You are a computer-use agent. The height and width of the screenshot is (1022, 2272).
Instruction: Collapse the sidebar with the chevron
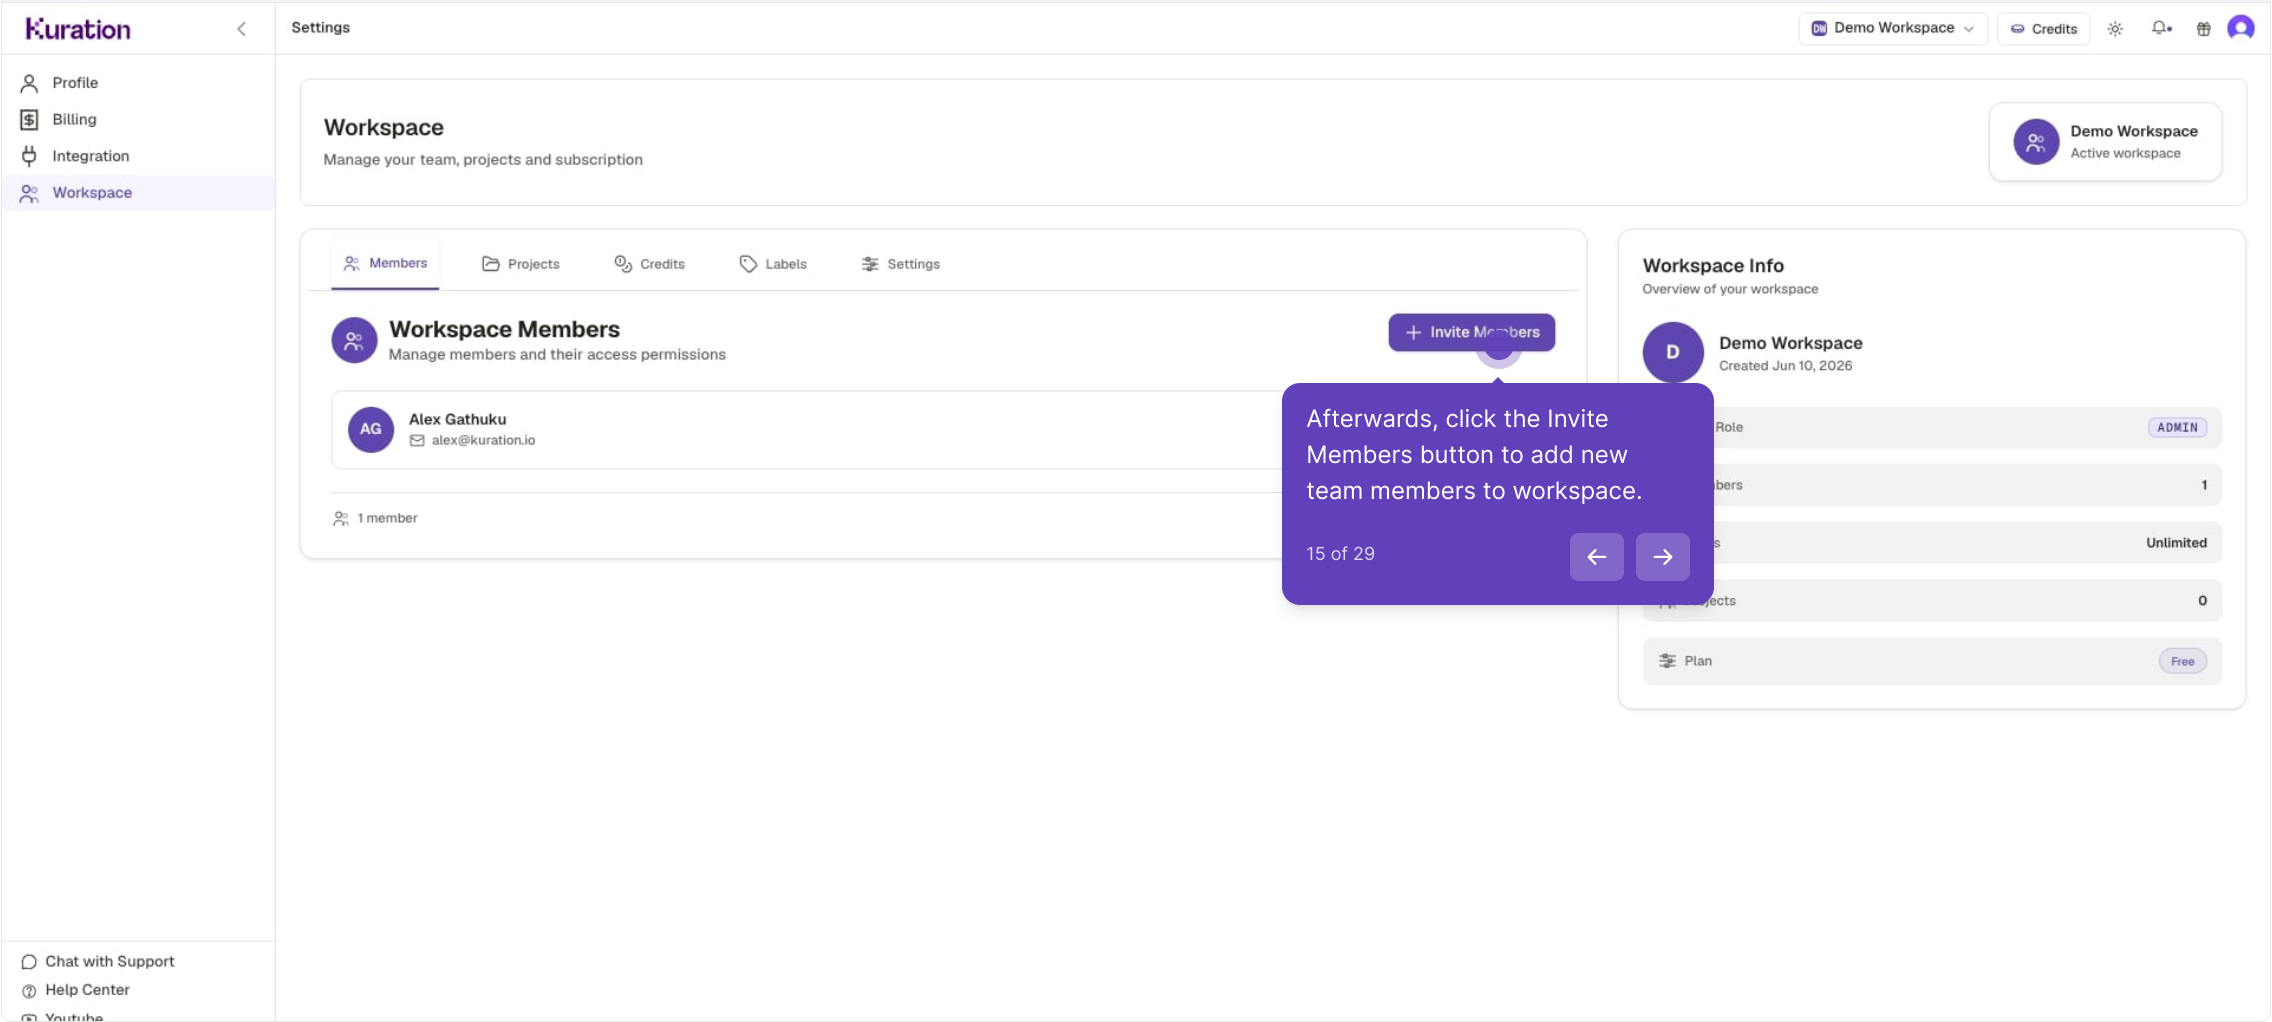click(241, 29)
